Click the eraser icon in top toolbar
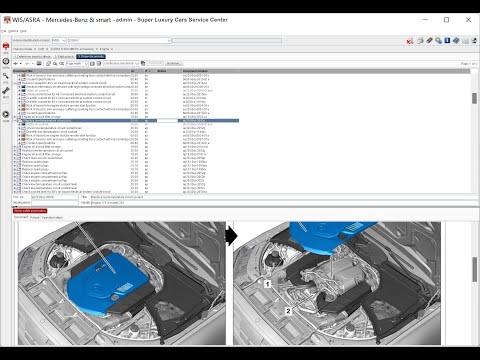Screen dimensions: 480x360 (x=429, y=41)
